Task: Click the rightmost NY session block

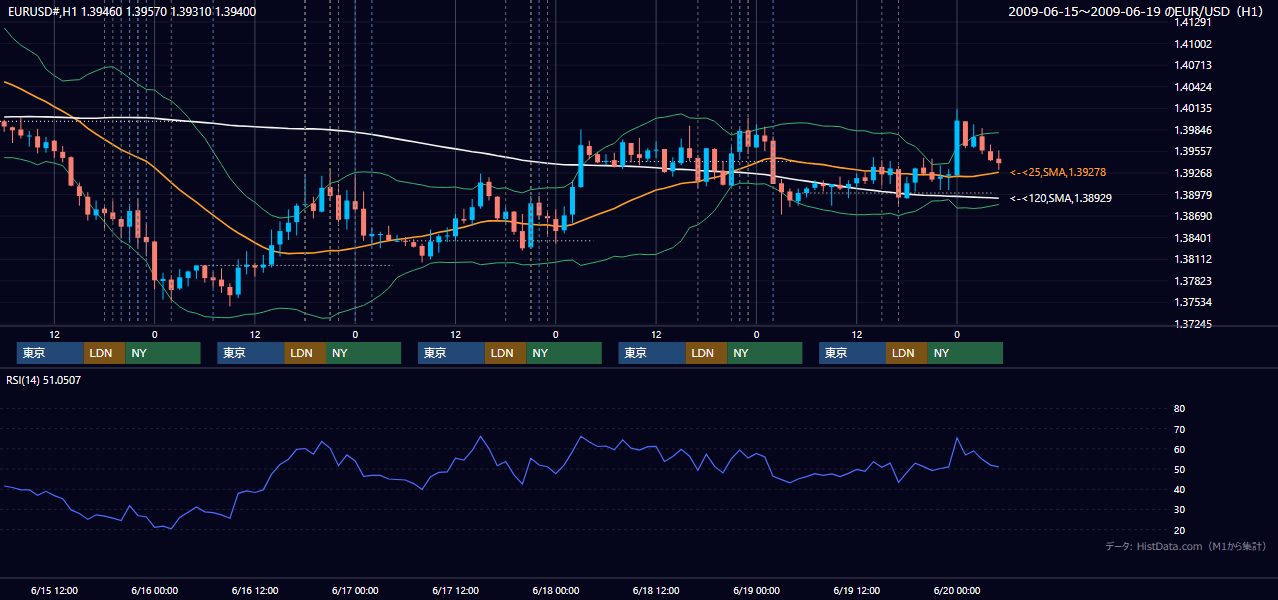Action: click(x=965, y=353)
